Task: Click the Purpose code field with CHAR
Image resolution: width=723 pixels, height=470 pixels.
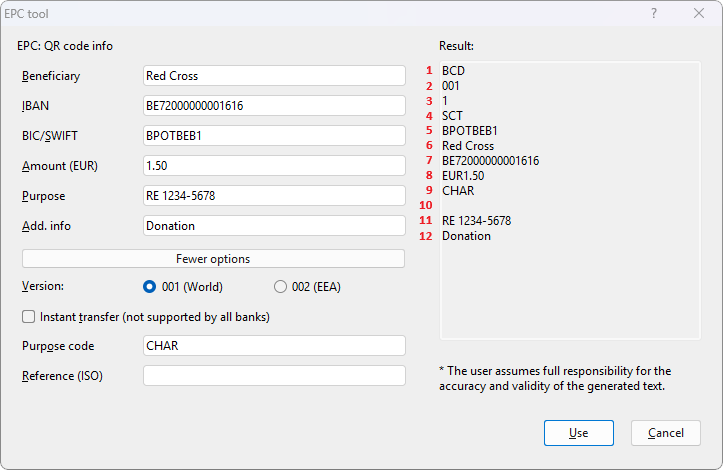Action: (x=274, y=345)
